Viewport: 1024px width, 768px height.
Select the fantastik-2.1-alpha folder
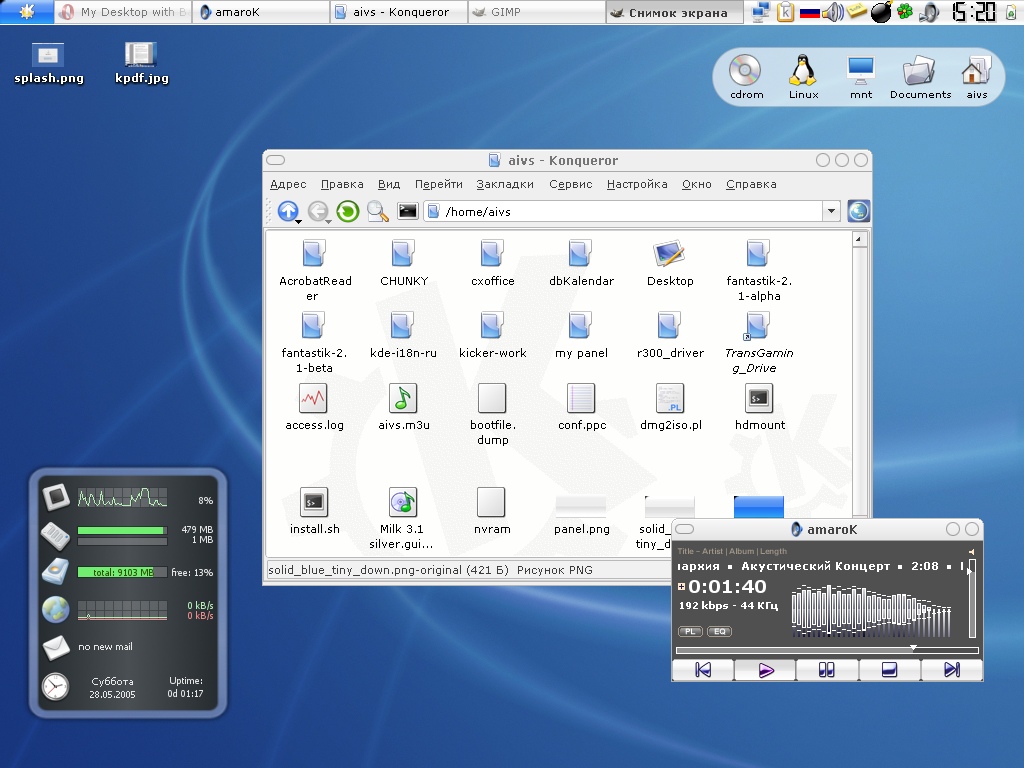[759, 270]
